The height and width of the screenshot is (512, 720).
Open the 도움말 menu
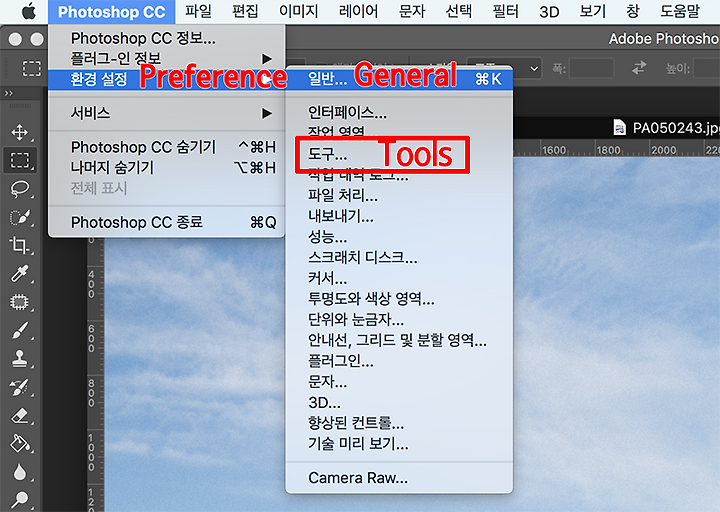click(x=680, y=12)
